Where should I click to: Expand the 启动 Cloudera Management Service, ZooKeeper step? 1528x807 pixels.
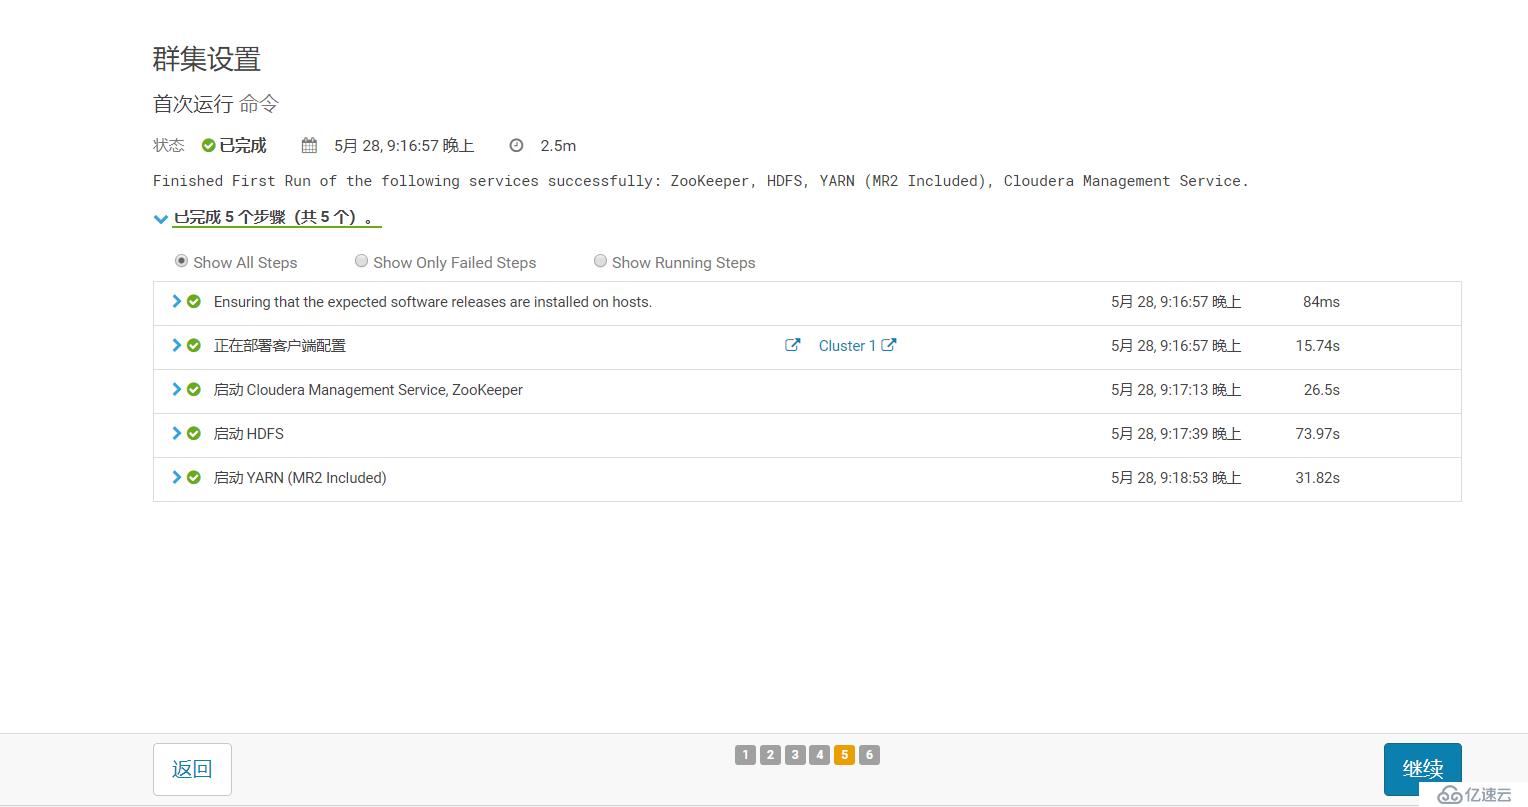pyautogui.click(x=176, y=389)
